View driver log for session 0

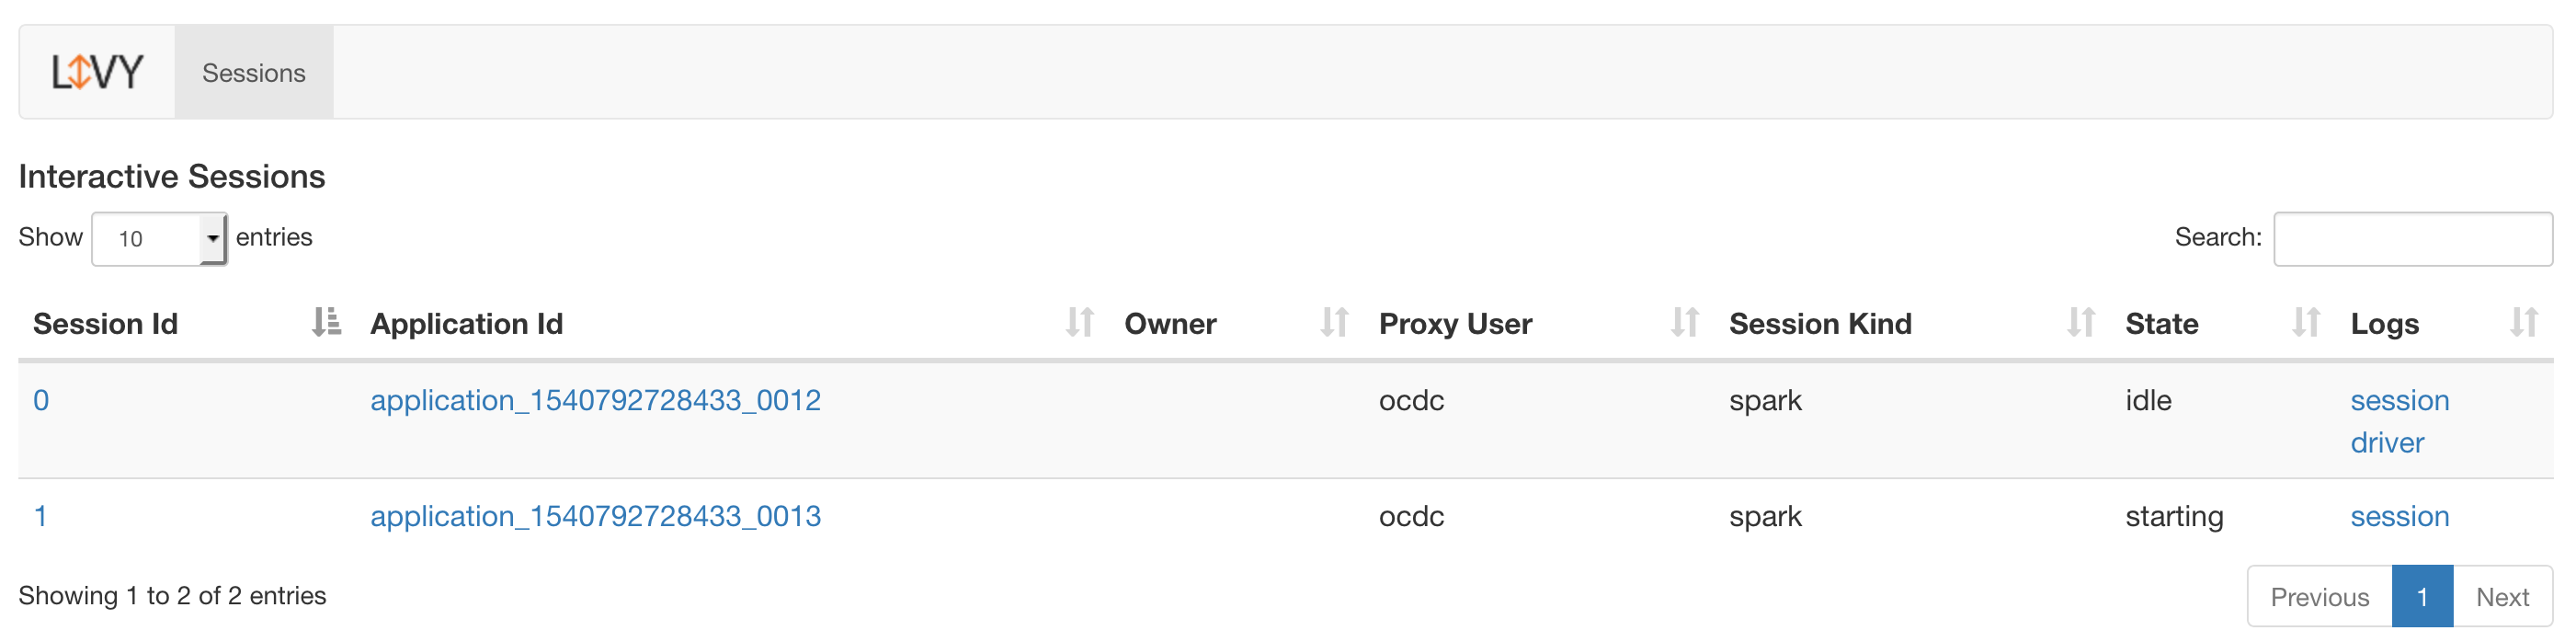[2386, 443]
